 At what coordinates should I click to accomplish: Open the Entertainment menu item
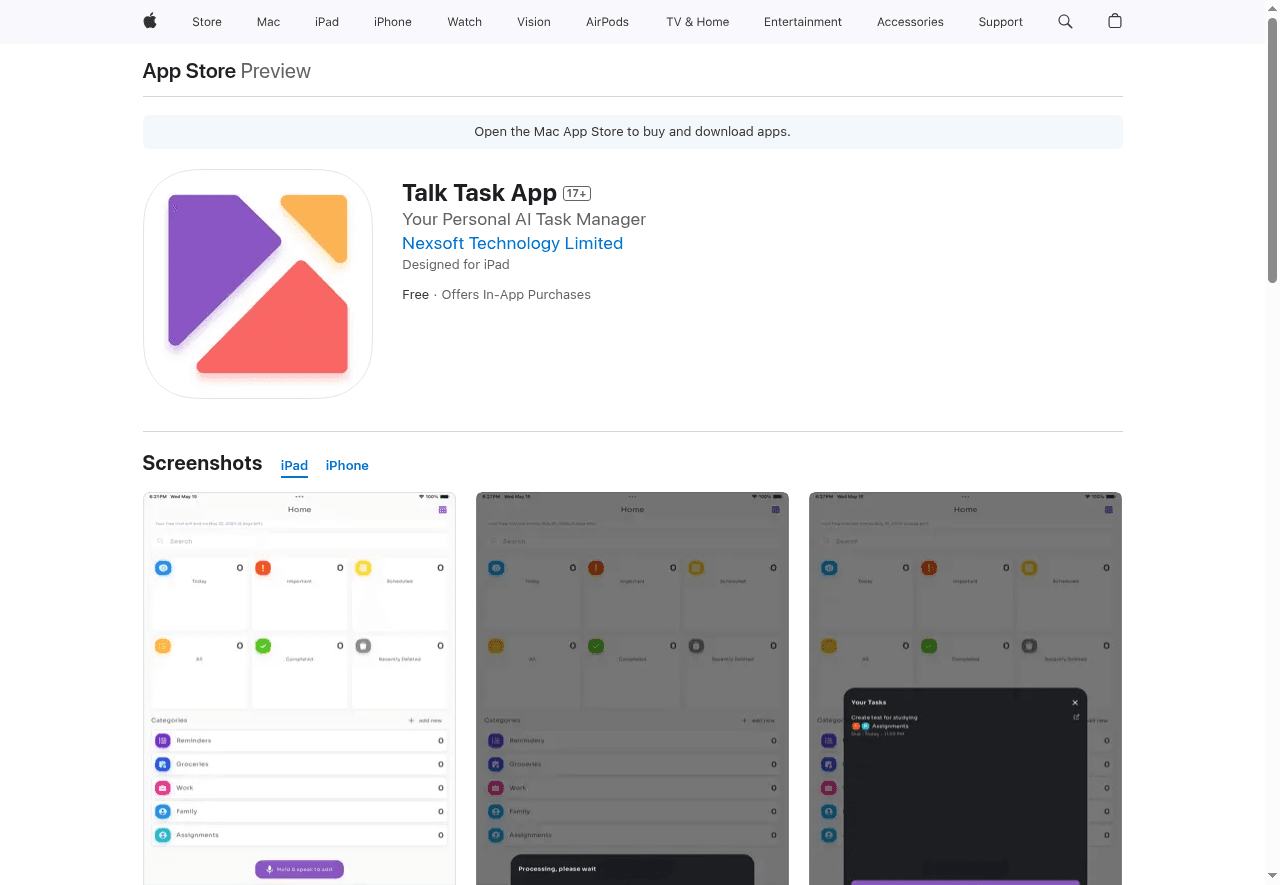[803, 22]
